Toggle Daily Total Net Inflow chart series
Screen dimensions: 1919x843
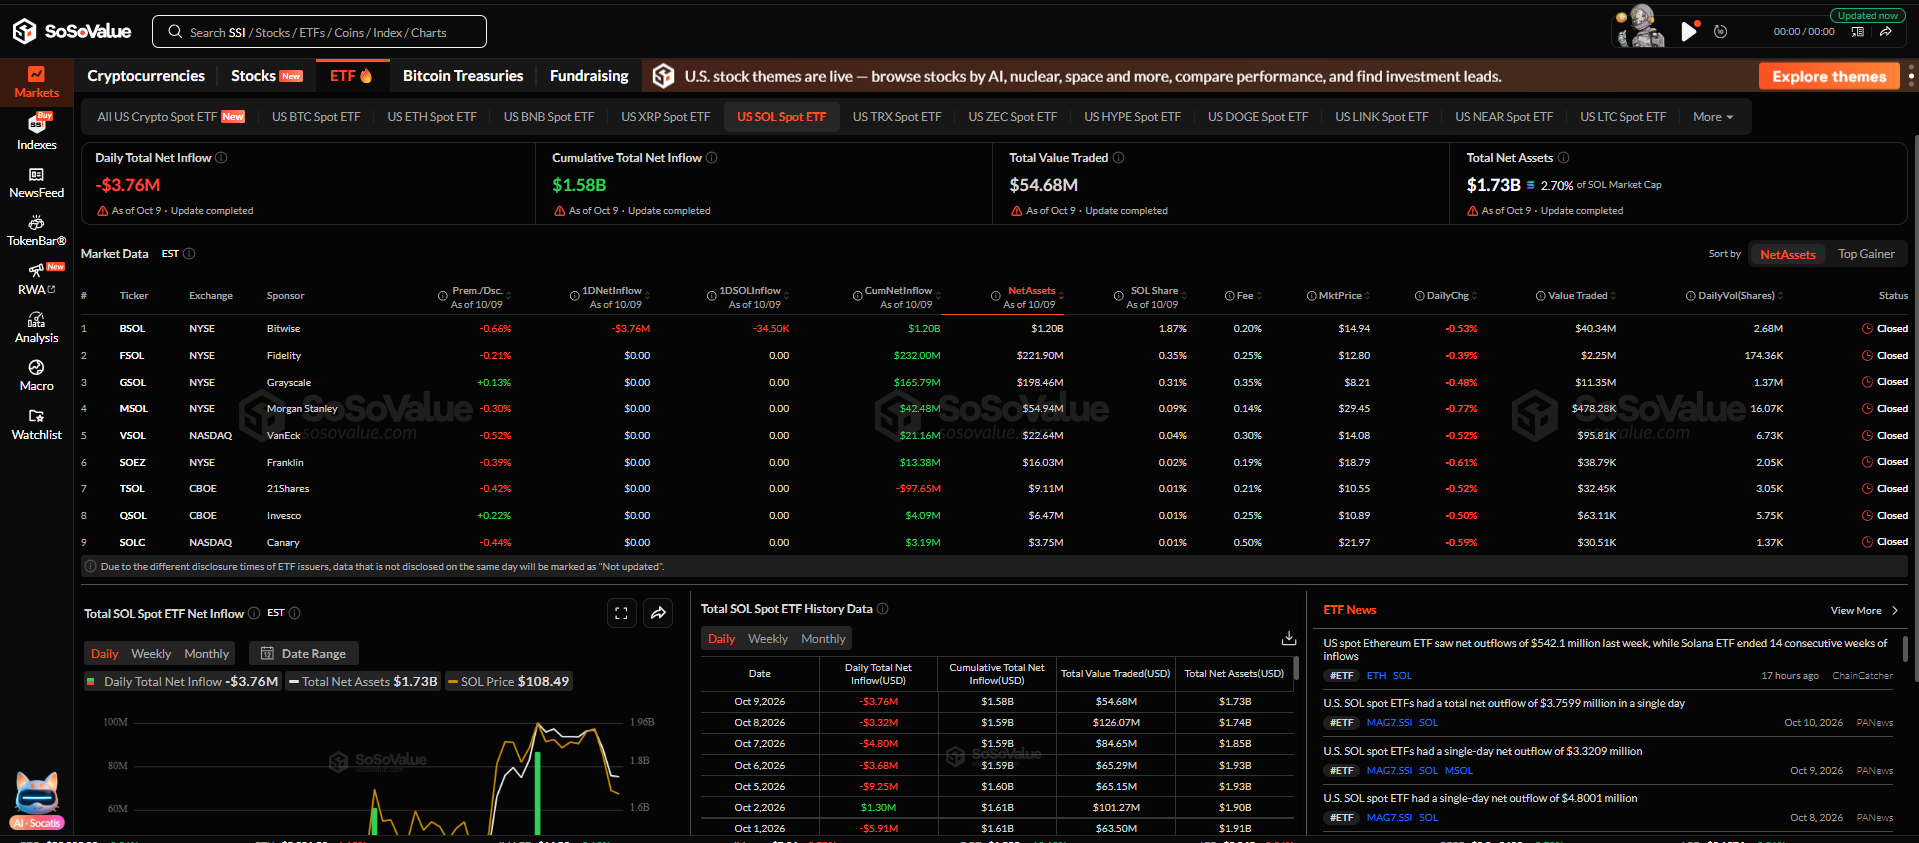click(x=183, y=682)
